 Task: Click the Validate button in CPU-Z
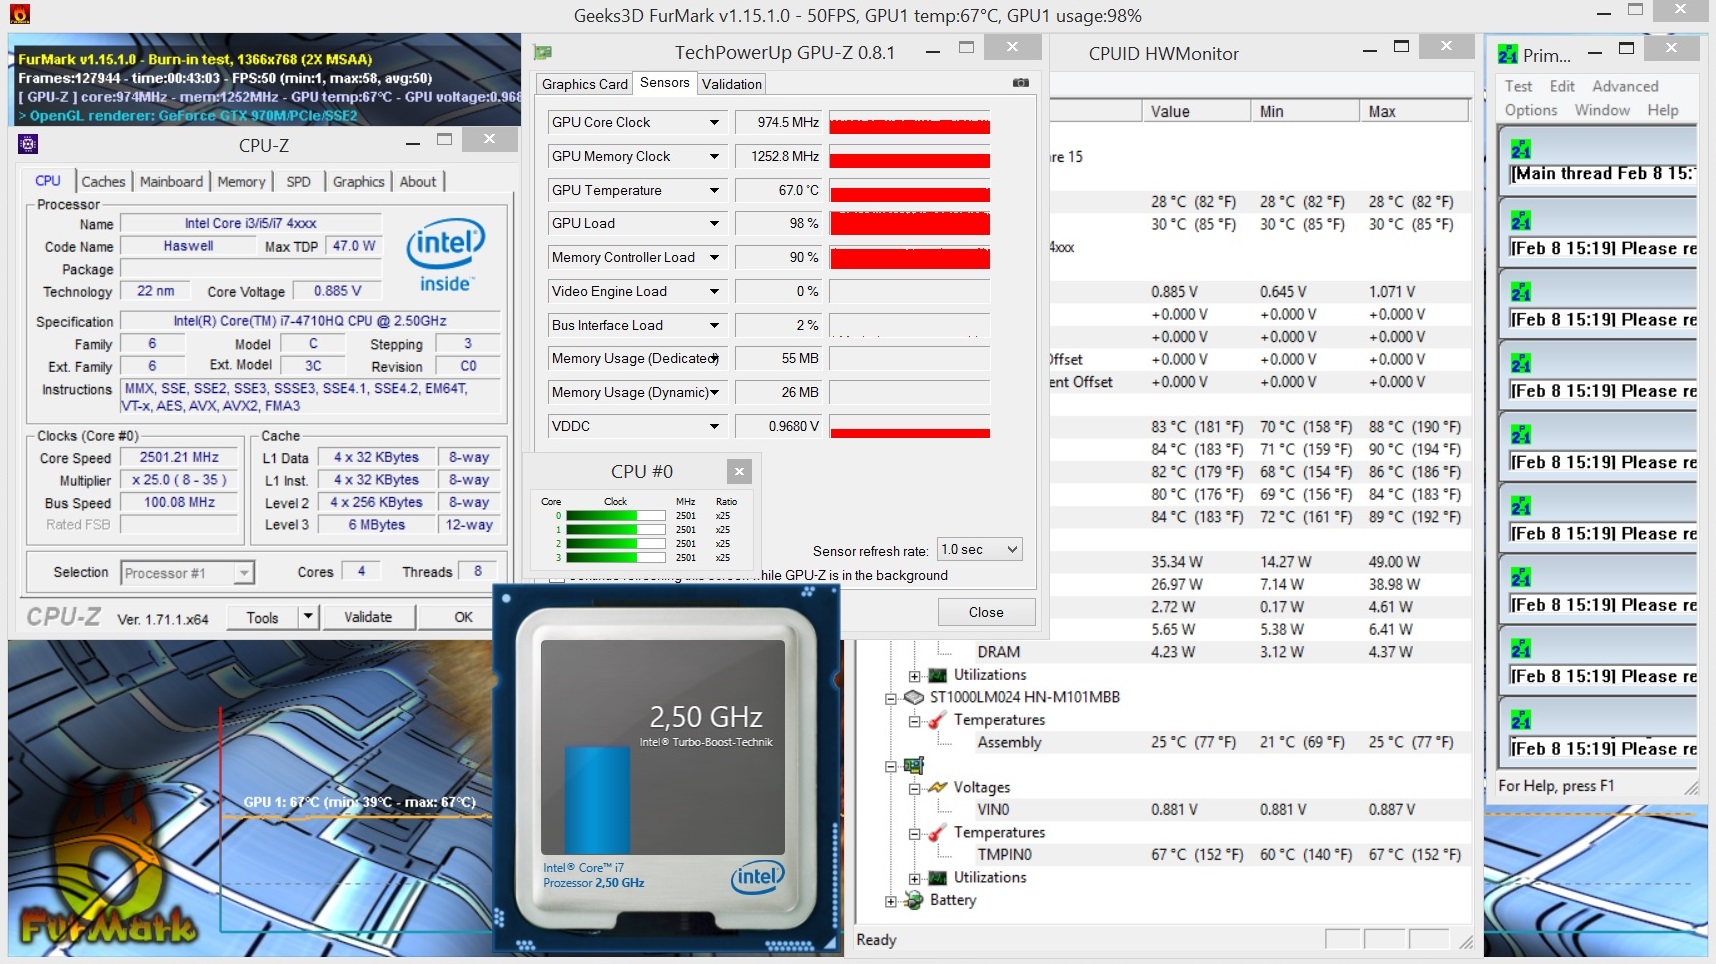368,617
